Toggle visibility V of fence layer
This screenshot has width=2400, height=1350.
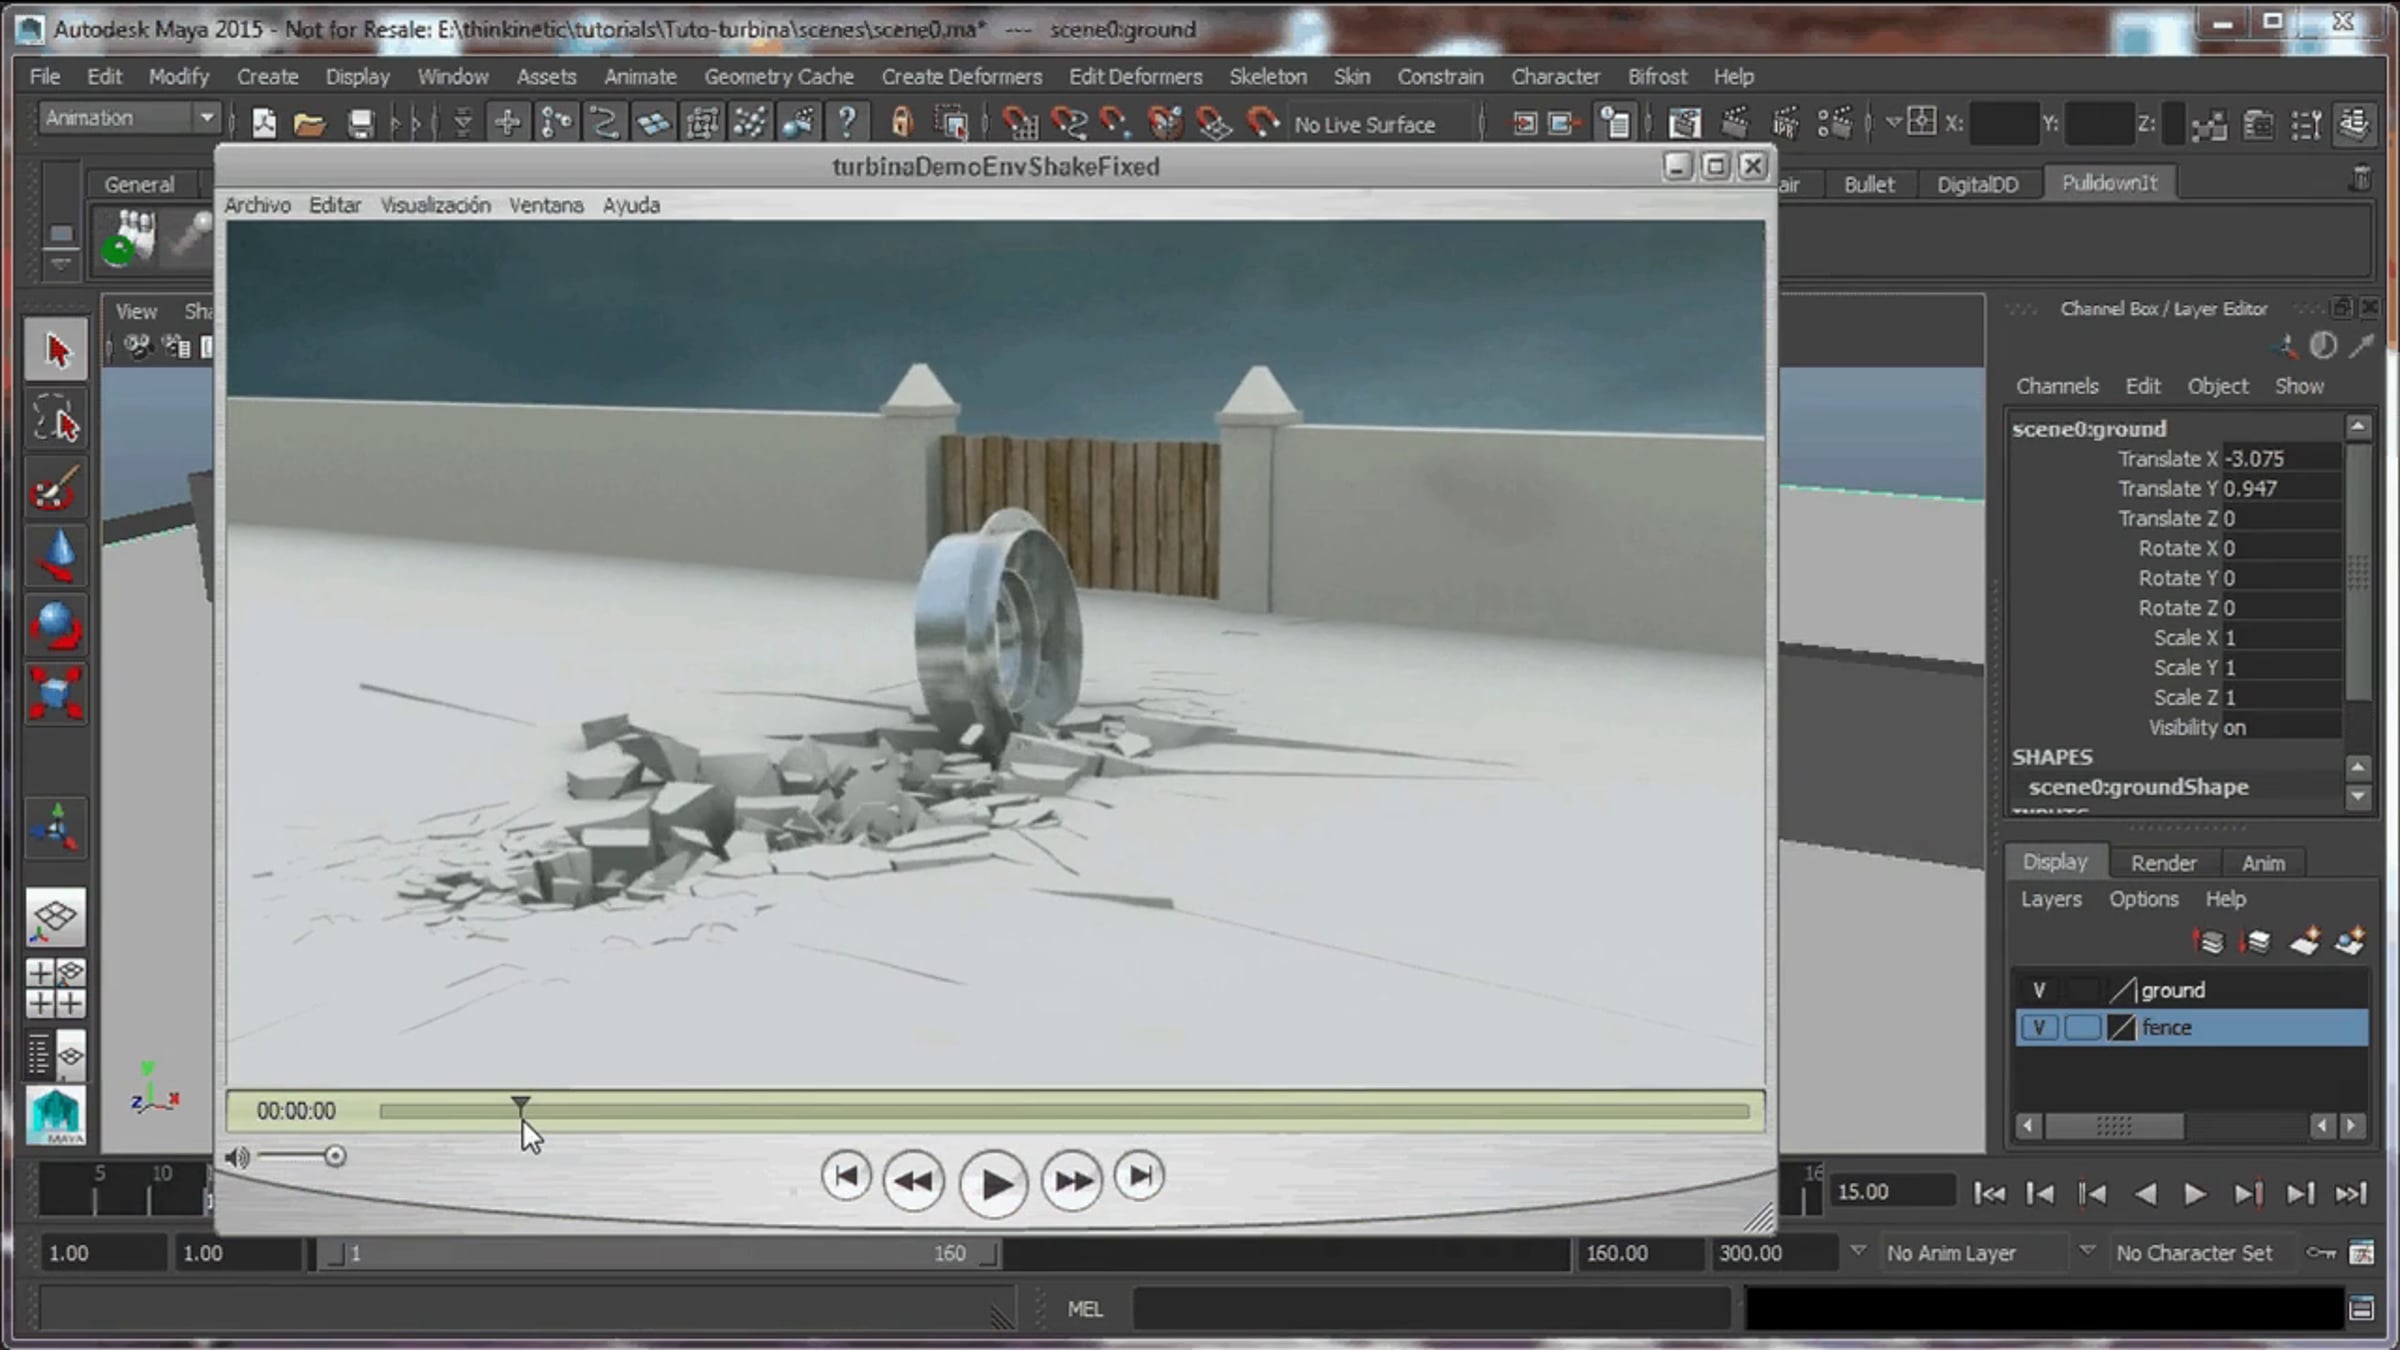click(2039, 1027)
